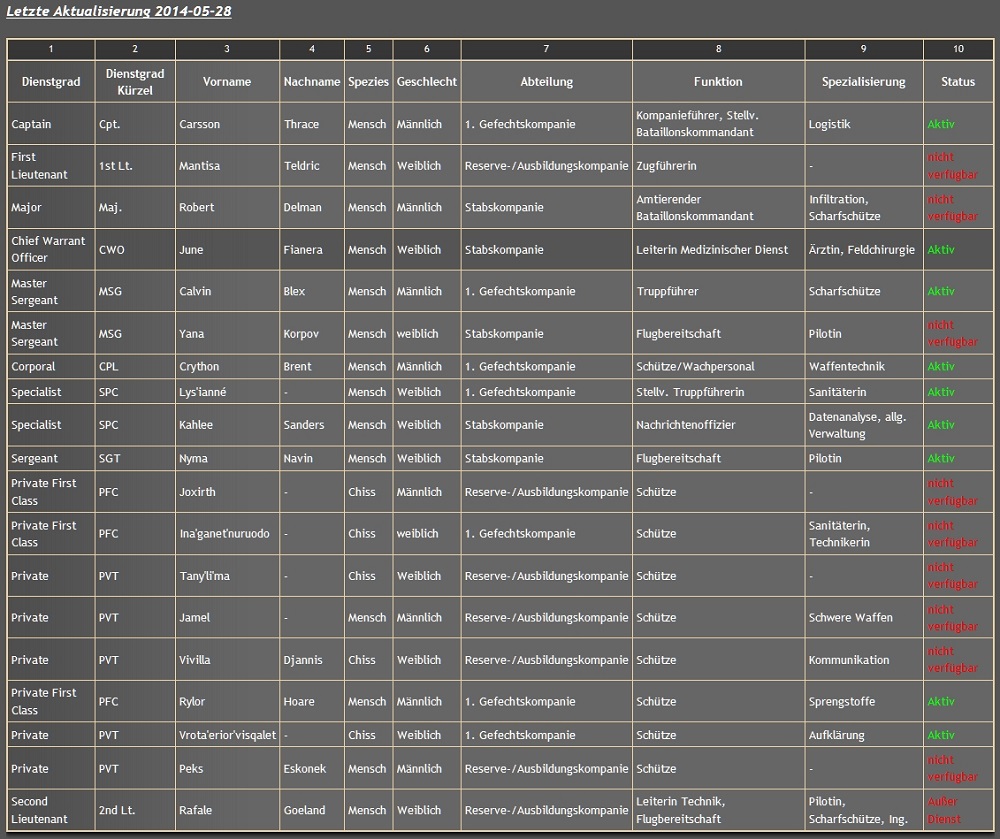This screenshot has width=1000, height=839.
Task: Select the "Funktion" column header
Action: 718,82
